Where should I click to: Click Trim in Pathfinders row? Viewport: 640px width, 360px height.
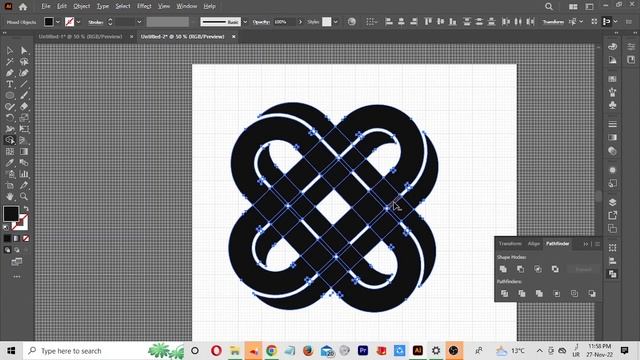522,293
